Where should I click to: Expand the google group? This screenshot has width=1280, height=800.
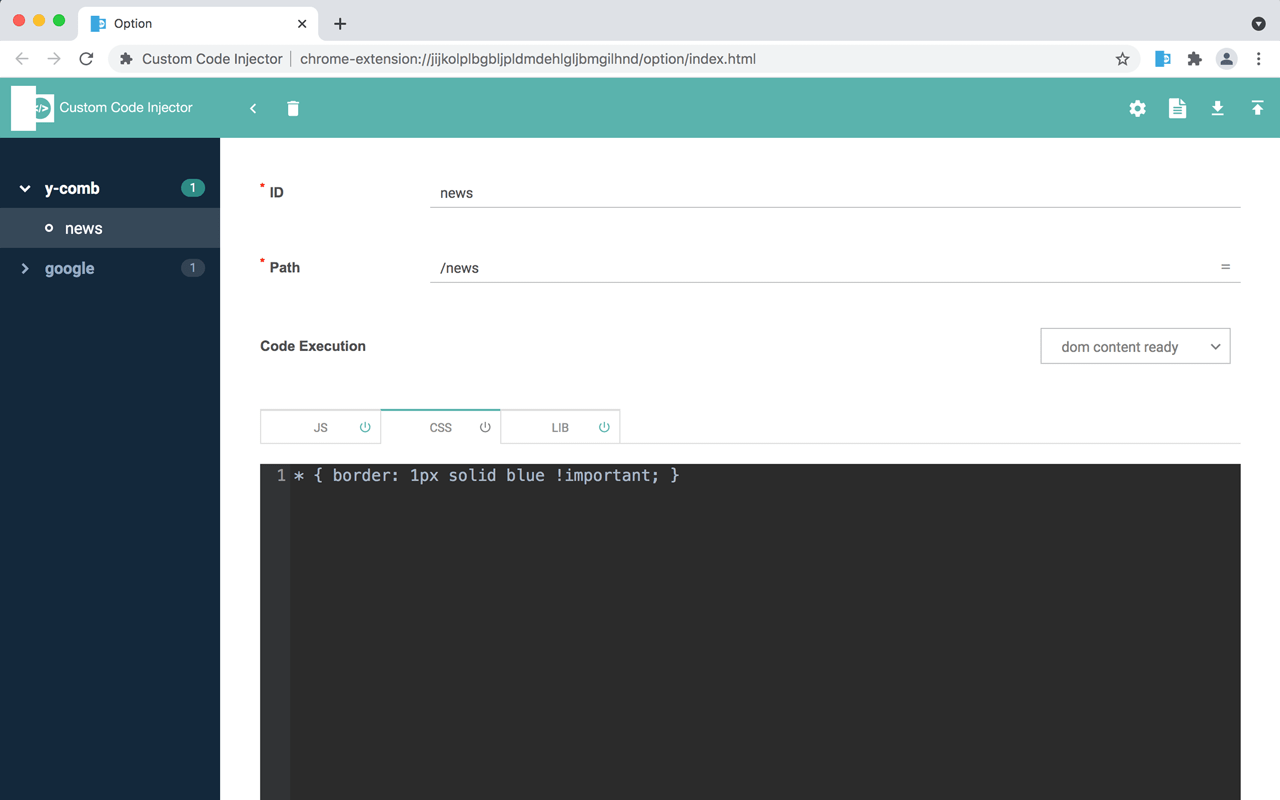click(x=25, y=268)
